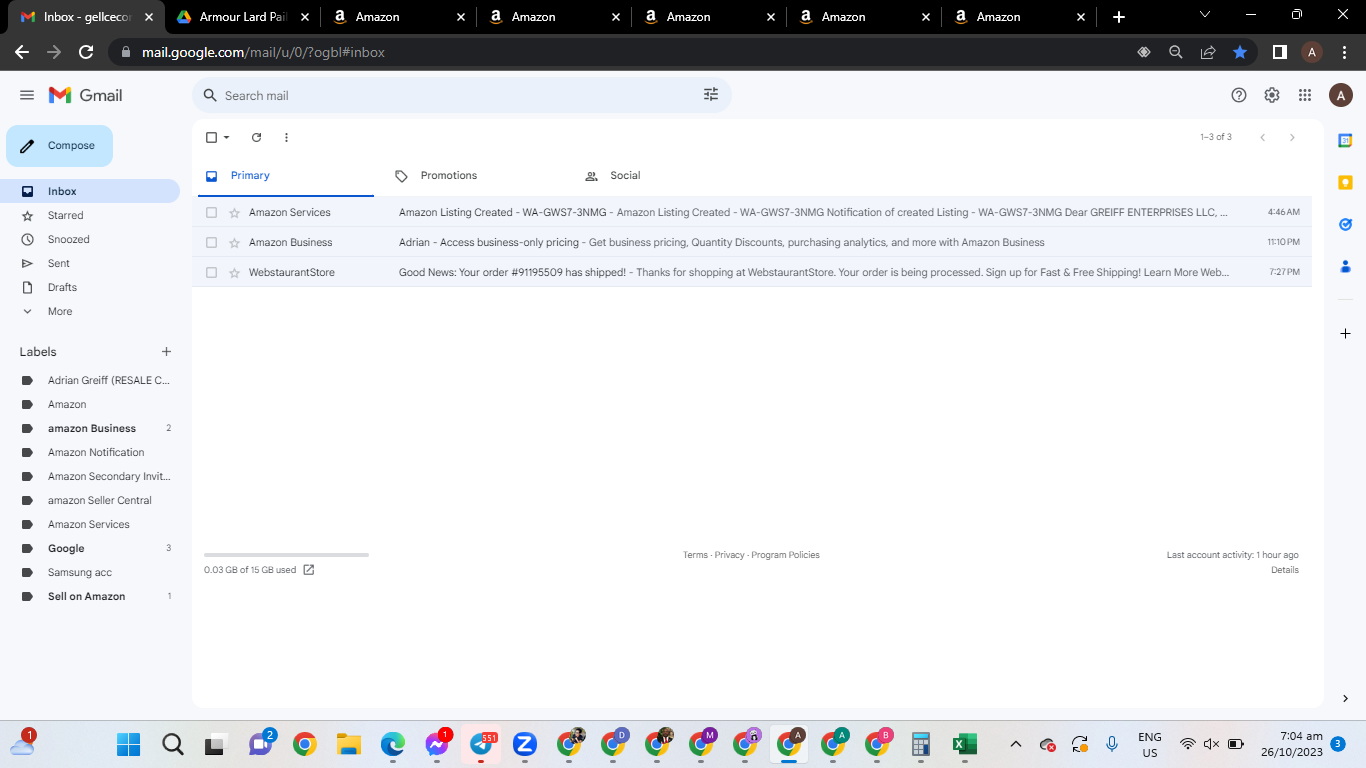This screenshot has height=768, width=1366.
Task: Get add-ons plus icon in side panel
Action: (1345, 333)
